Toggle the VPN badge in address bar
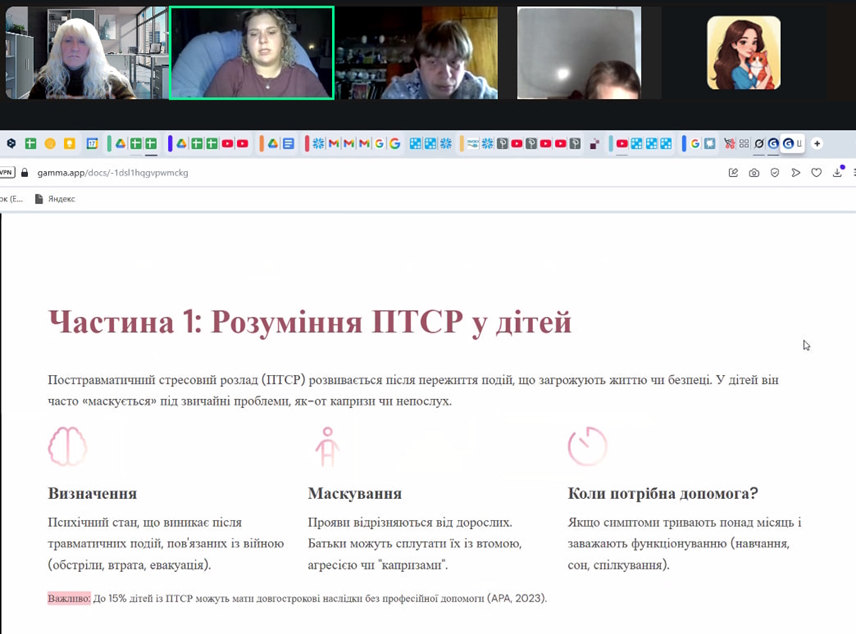The height and width of the screenshot is (634, 856). pos(6,172)
